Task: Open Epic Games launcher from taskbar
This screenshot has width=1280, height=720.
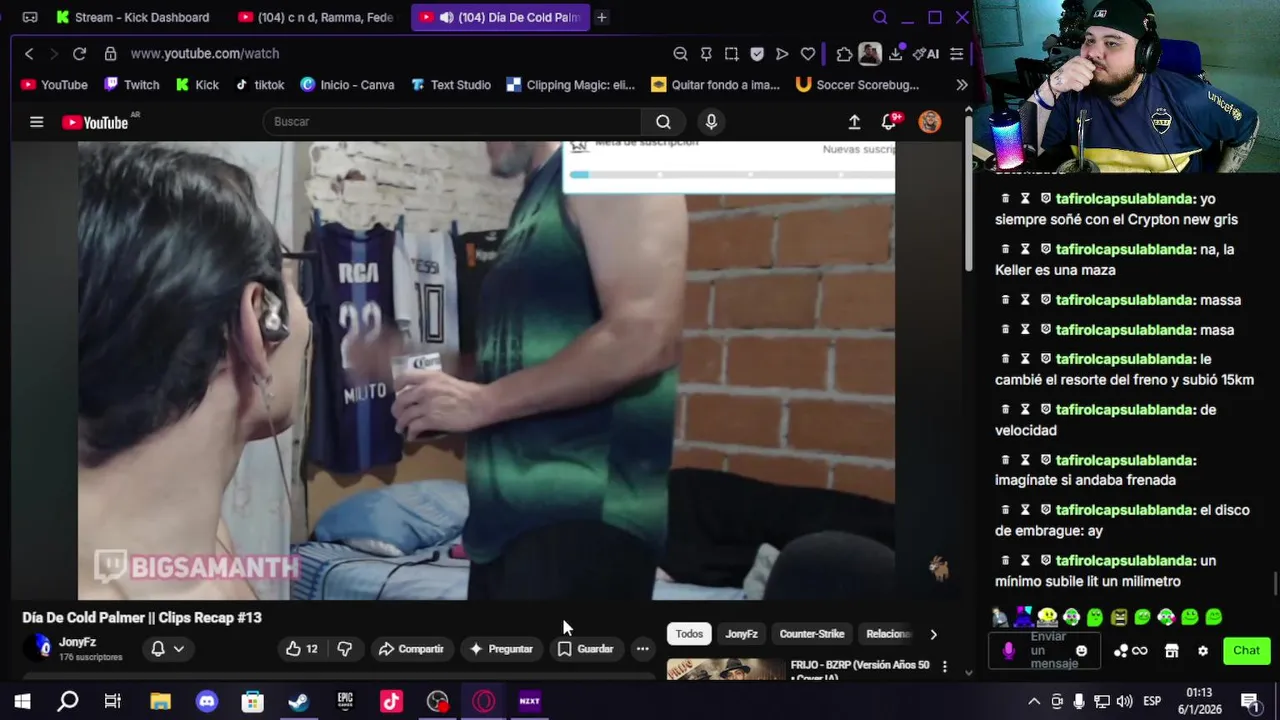Action: pyautogui.click(x=345, y=702)
